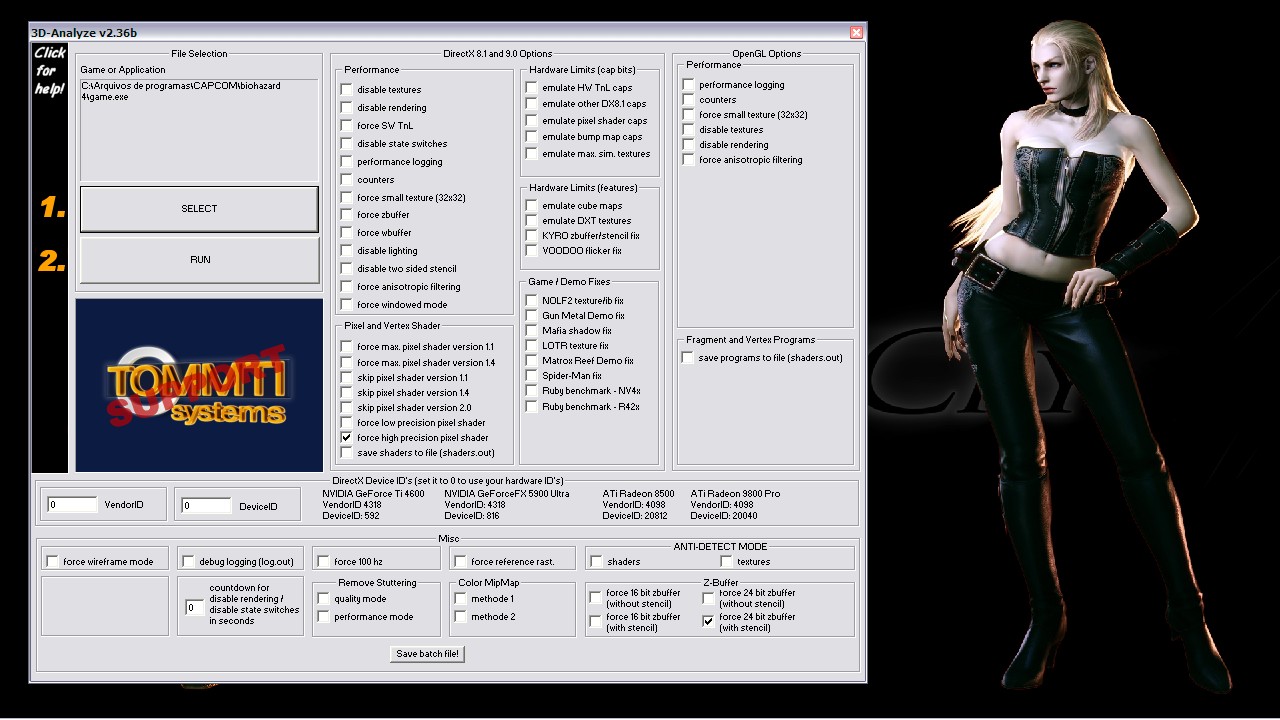This screenshot has height=720, width=1280.
Task: Enable Matrox Reef Demo fix
Action: [x=531, y=361]
